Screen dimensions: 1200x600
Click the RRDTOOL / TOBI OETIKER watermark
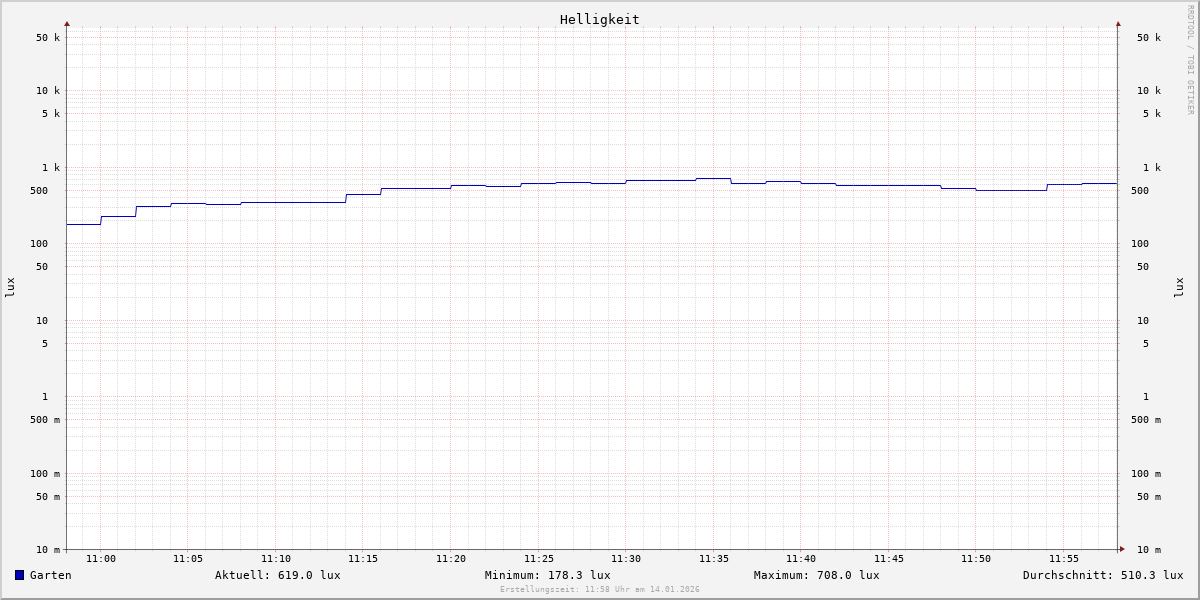[x=1190, y=60]
